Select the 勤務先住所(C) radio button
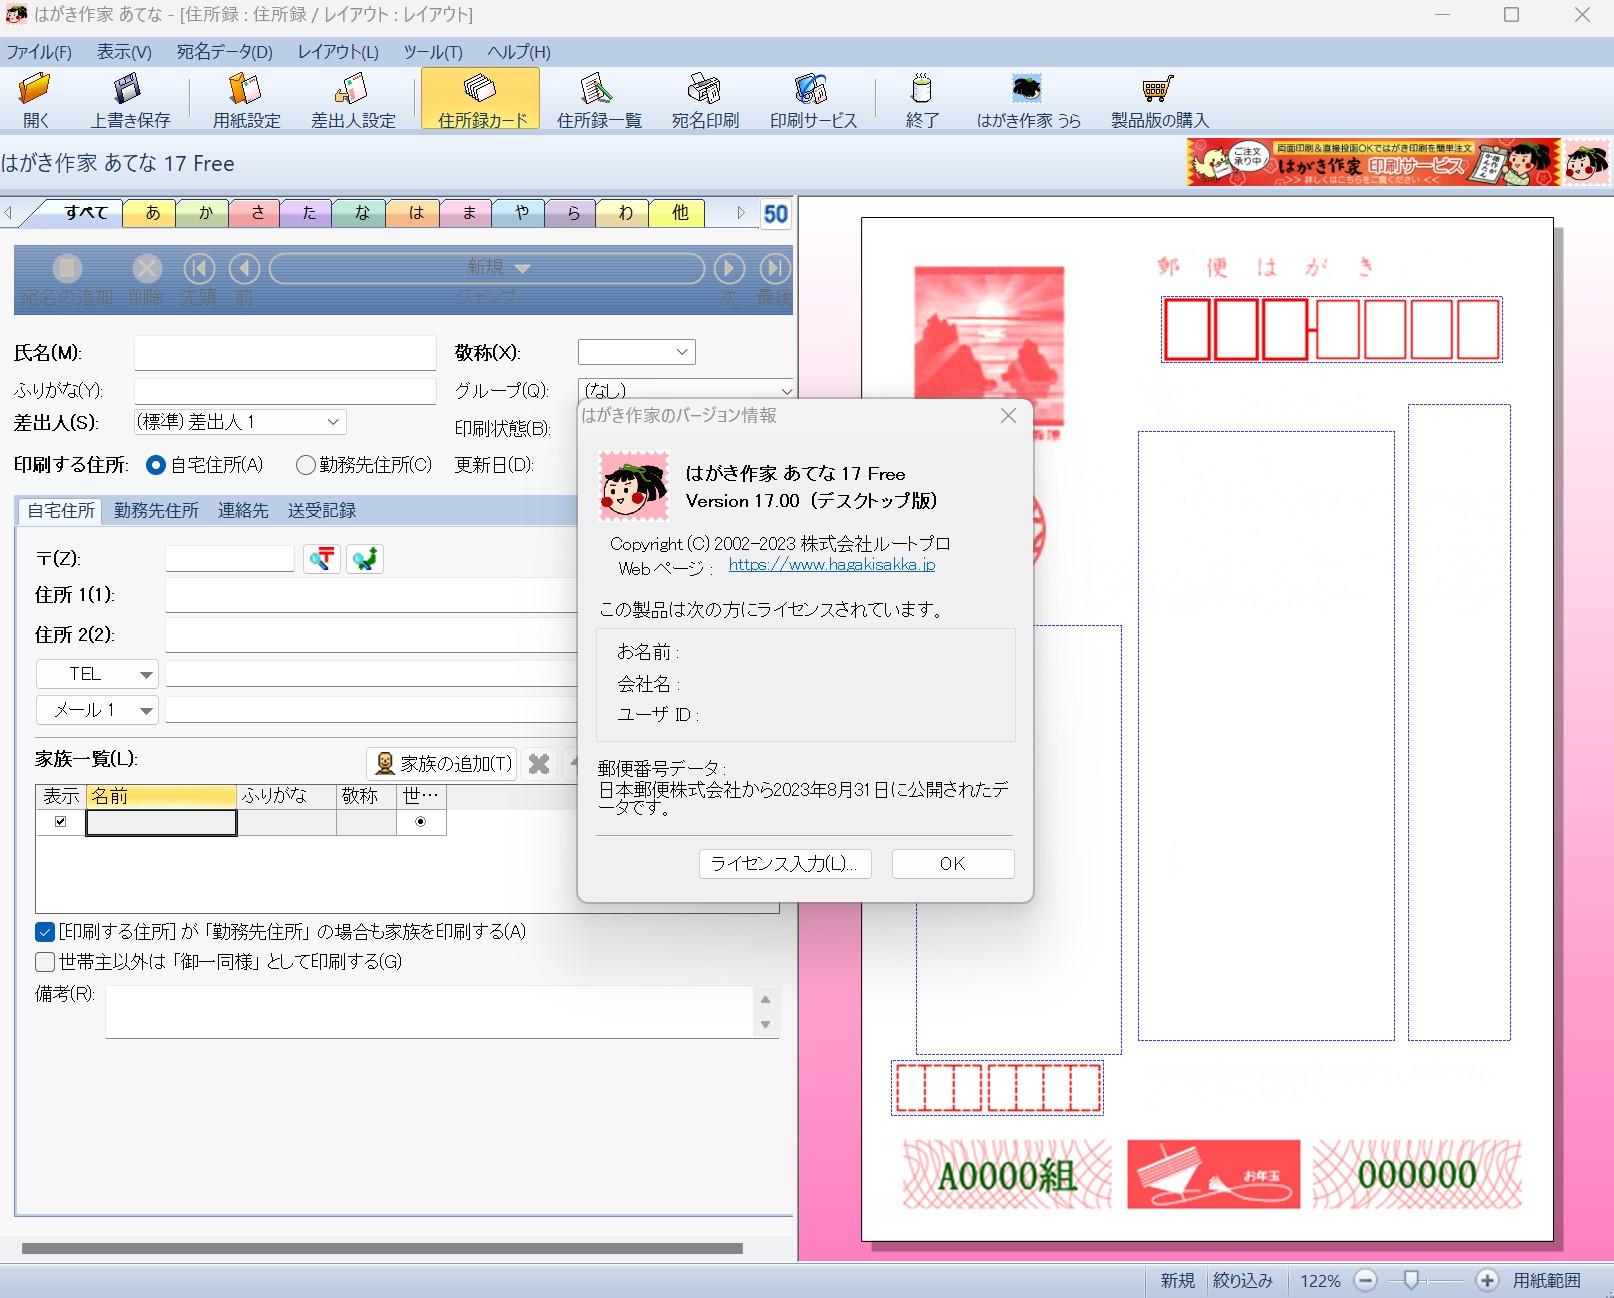The image size is (1614, 1298). click(306, 465)
